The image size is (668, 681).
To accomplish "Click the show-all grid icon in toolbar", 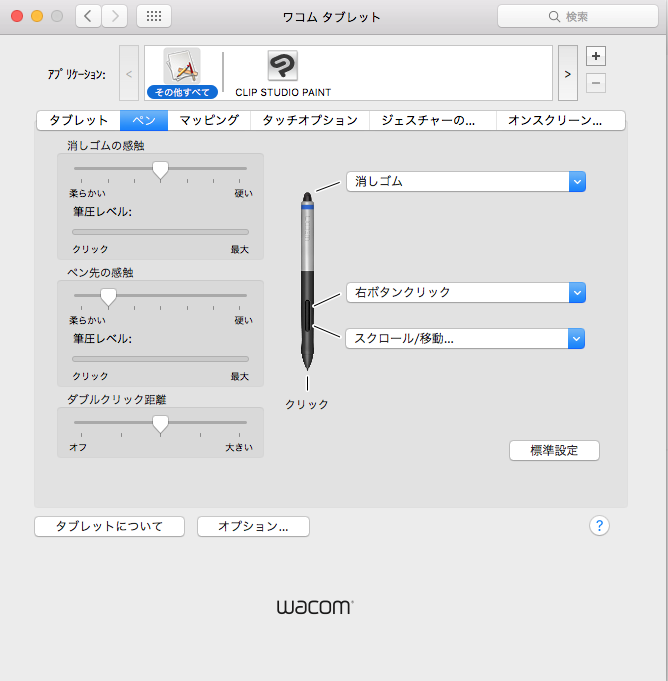I will 153,16.
